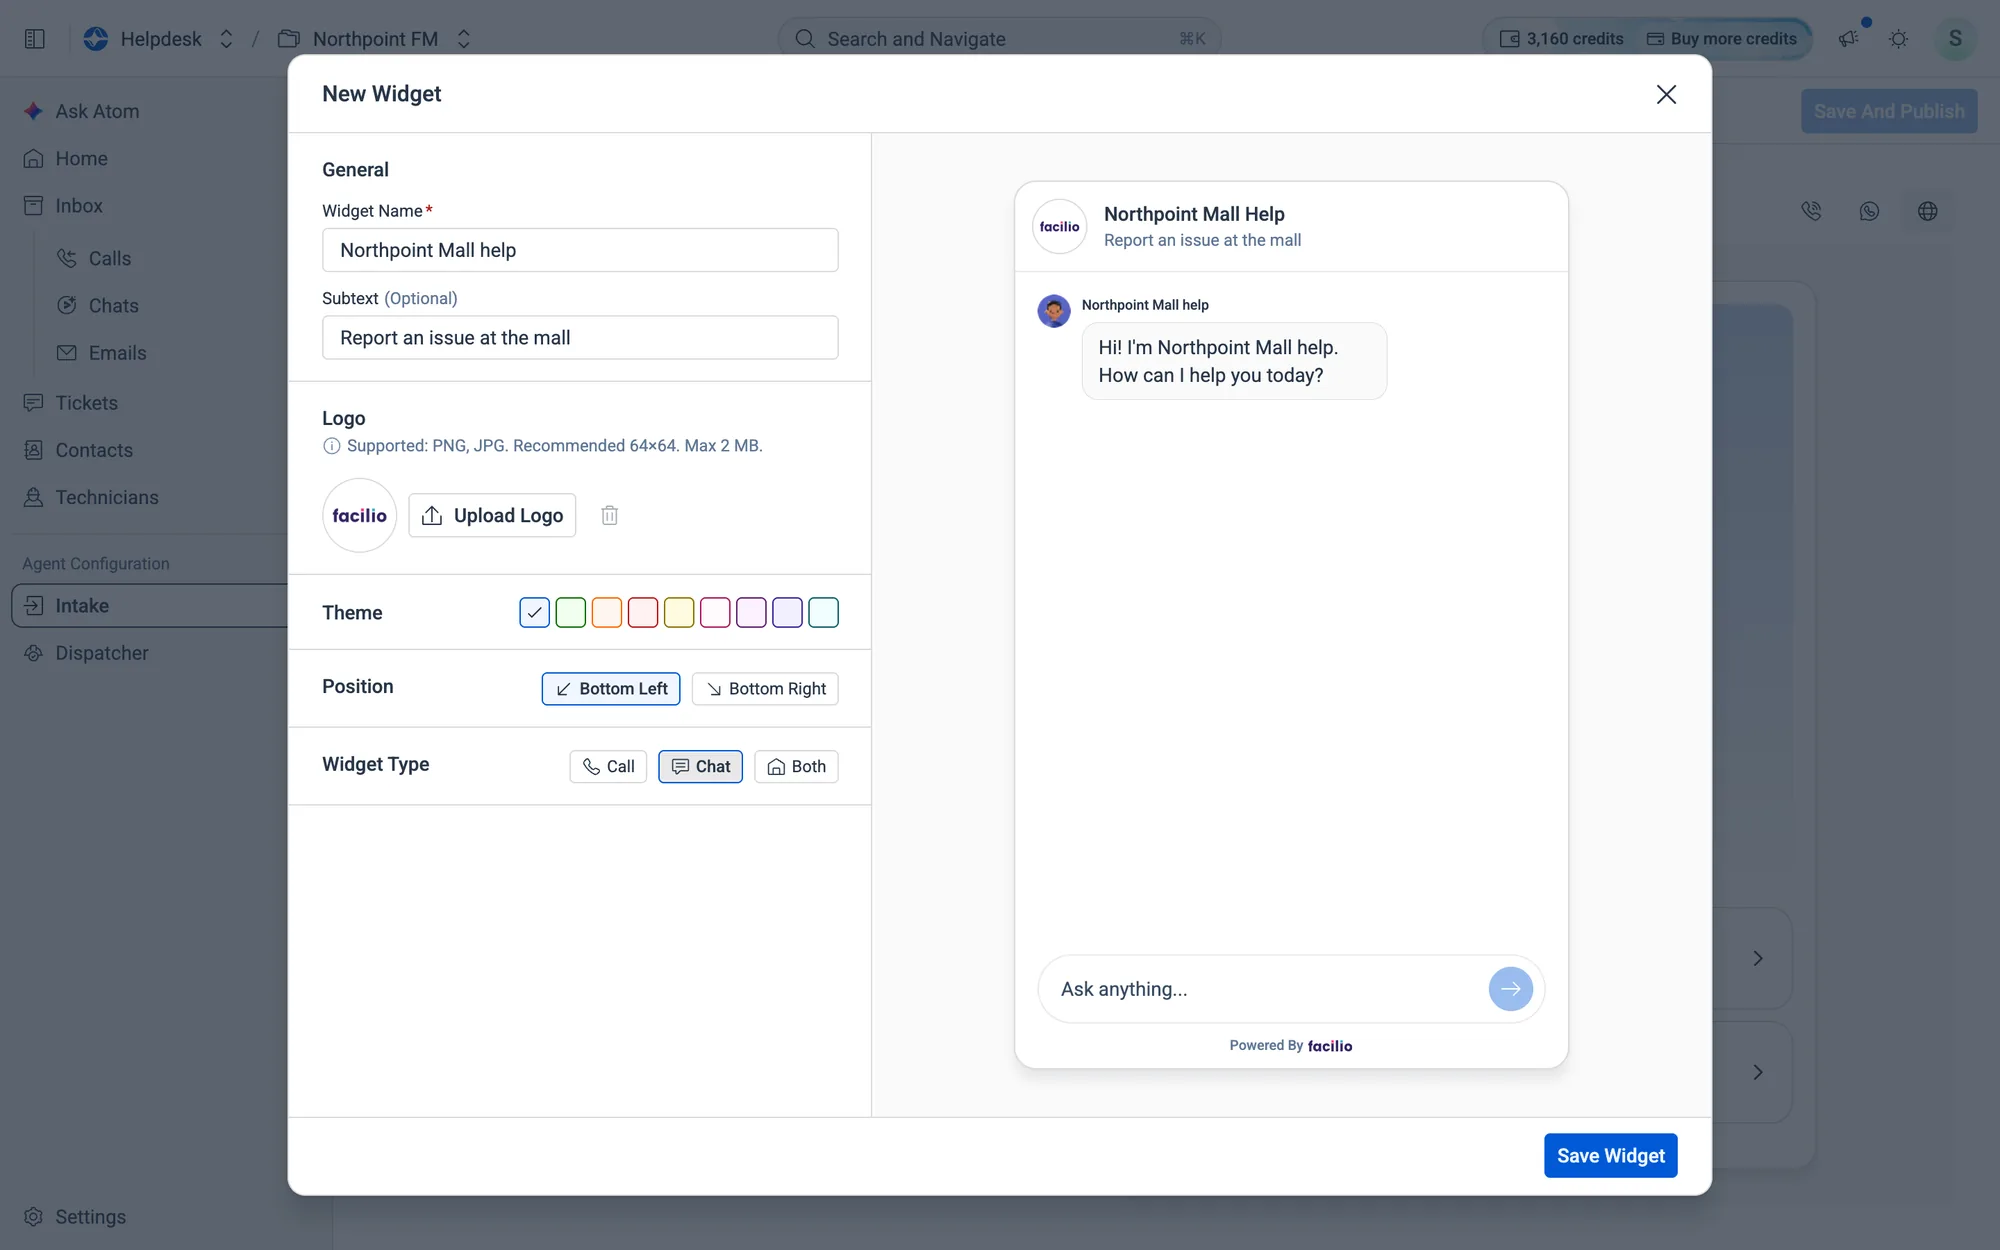
Task: Go to Home in sidebar
Action: click(81, 159)
